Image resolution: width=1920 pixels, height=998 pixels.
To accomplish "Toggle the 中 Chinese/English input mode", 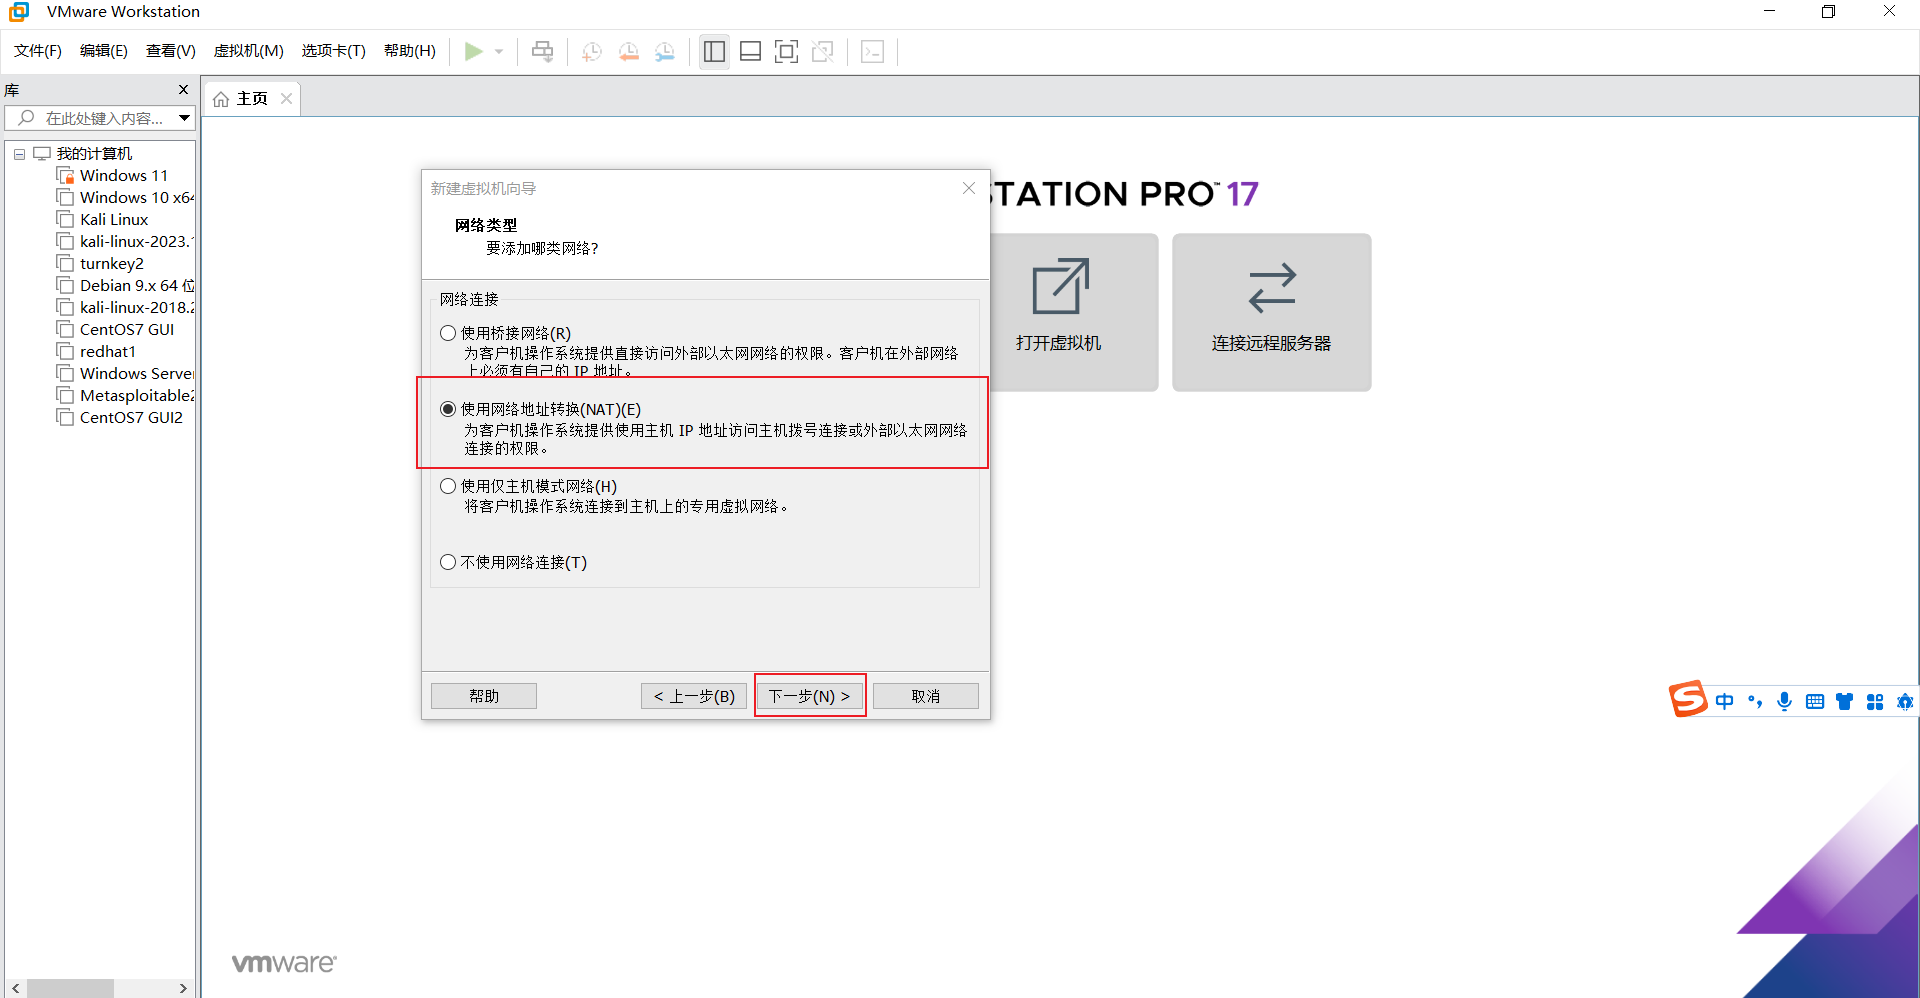I will [x=1725, y=701].
